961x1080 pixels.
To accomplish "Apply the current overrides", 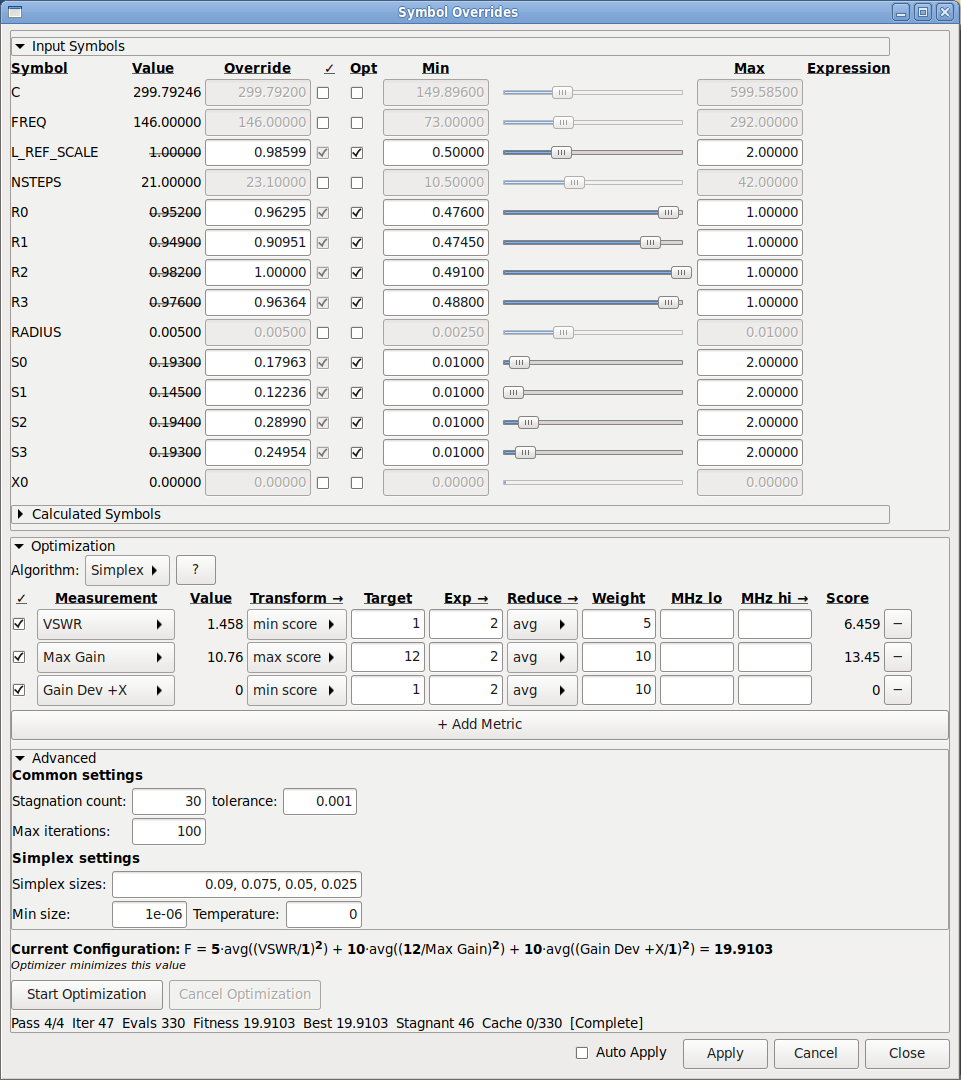I will [x=724, y=1053].
